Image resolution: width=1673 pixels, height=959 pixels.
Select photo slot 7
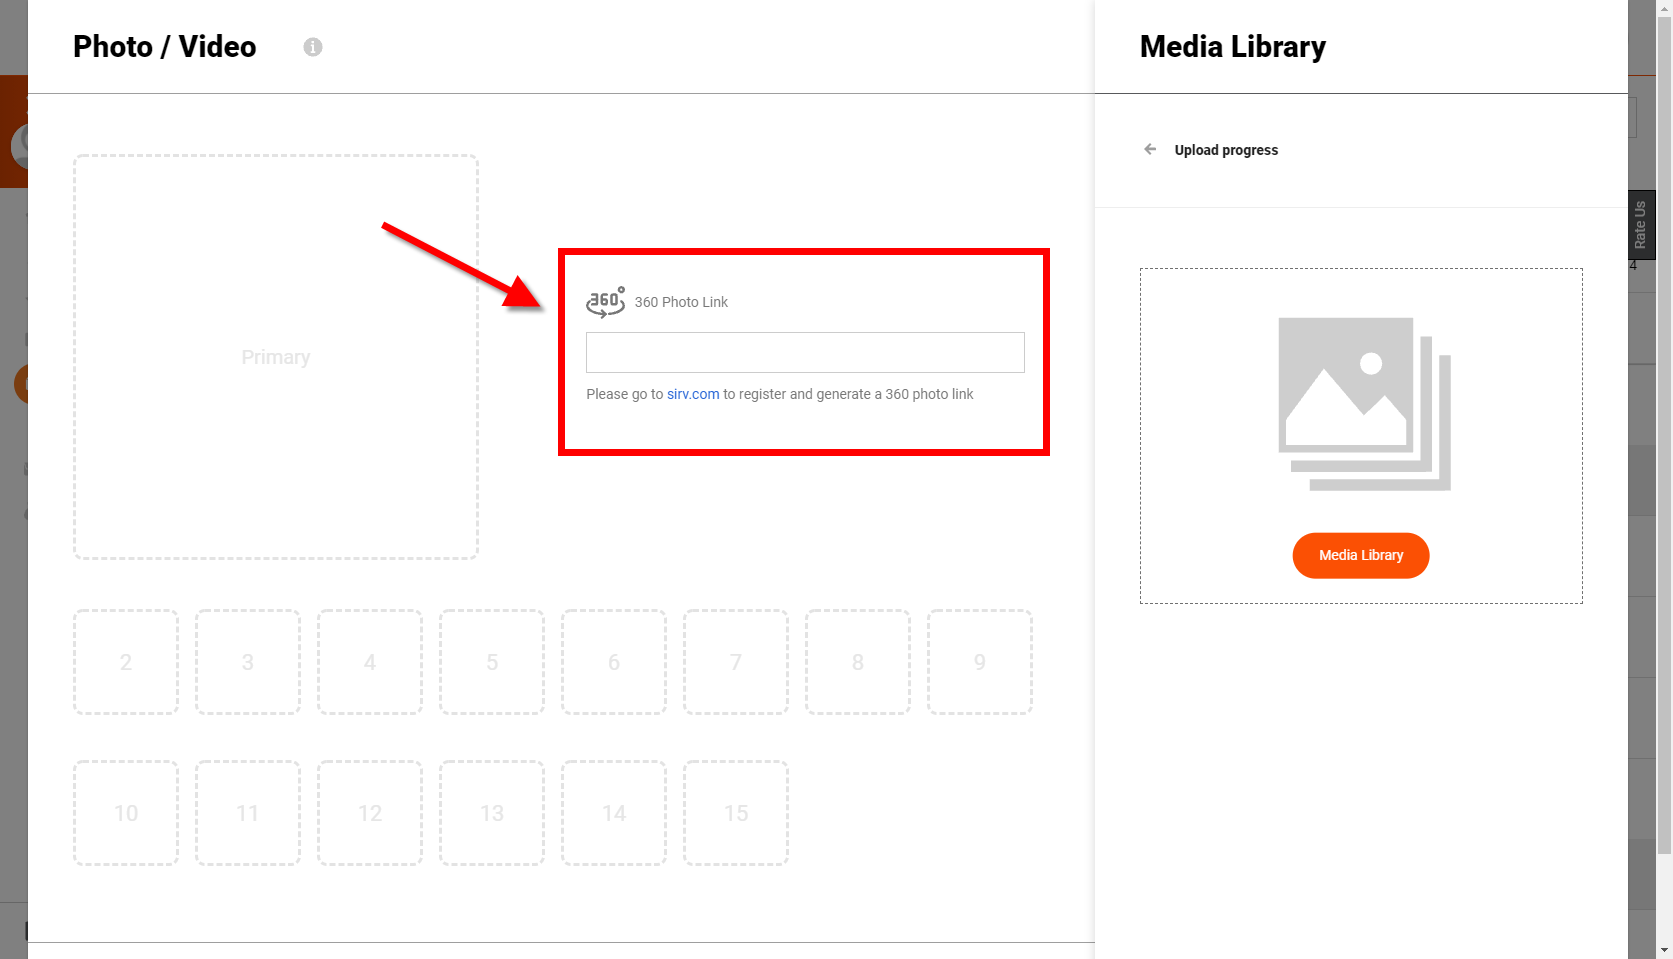pos(736,662)
